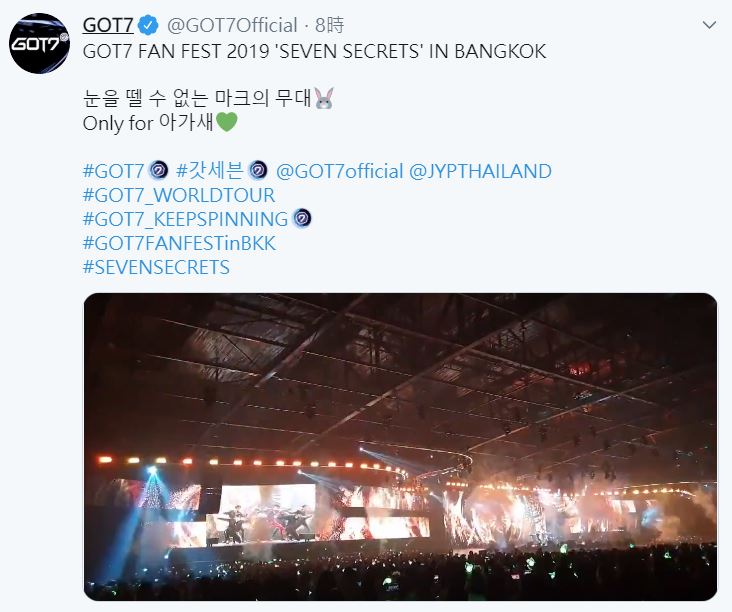Open the #GOT7_WORLDTOUR hashtag
Screen dimensions: 732x612
179,196
